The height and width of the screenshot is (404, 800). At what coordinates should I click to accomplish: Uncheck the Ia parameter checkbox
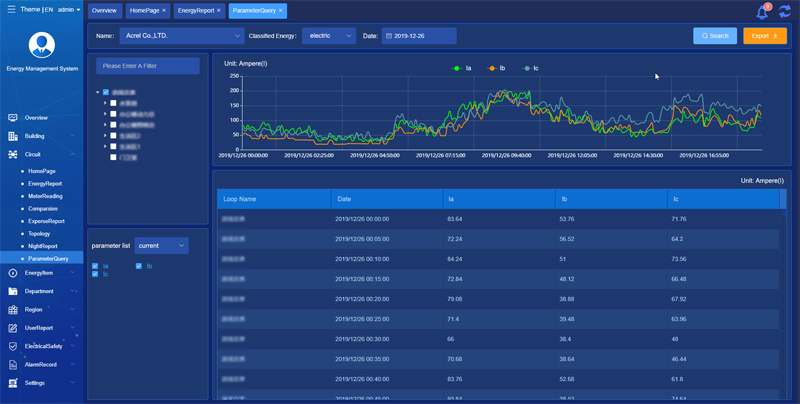click(x=95, y=266)
